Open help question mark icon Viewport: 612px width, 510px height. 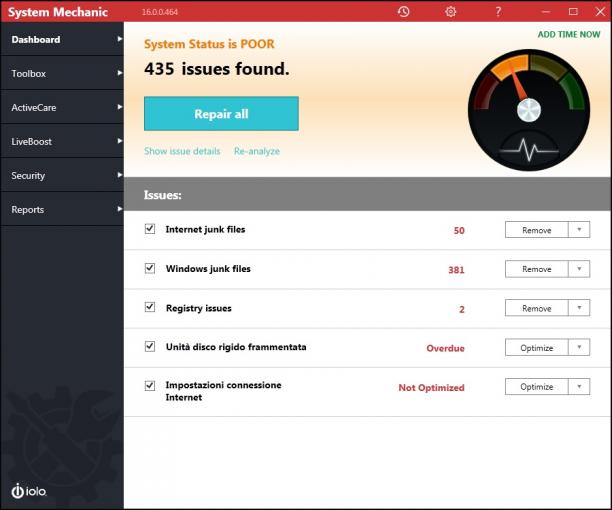pos(498,12)
